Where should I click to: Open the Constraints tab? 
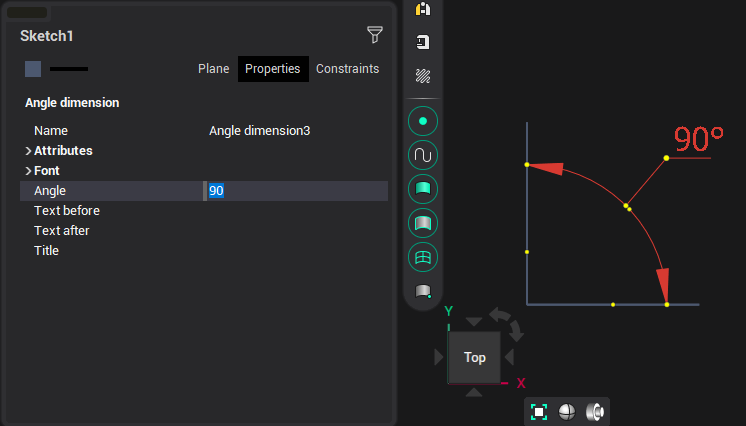click(x=347, y=69)
